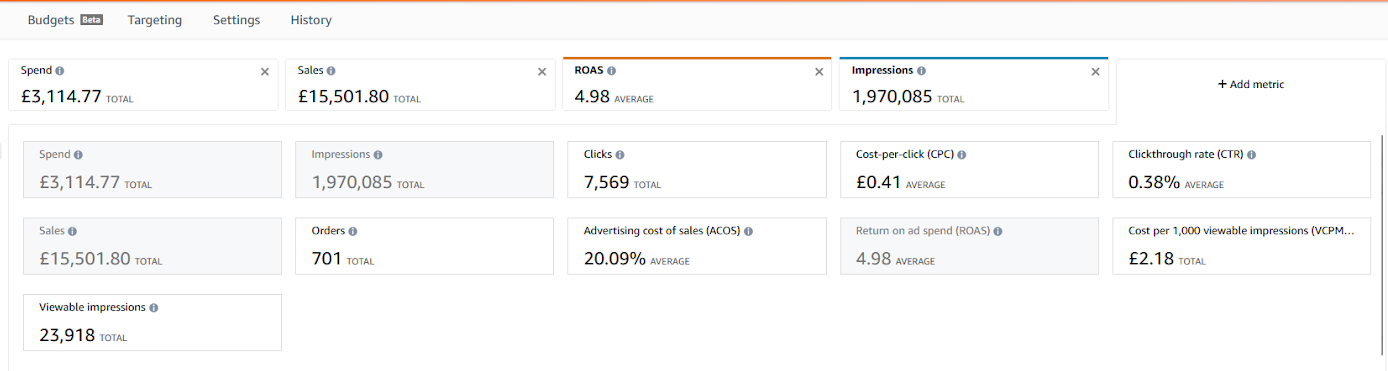Select the Clicks metric card
This screenshot has height=371, width=1388.
(697, 169)
